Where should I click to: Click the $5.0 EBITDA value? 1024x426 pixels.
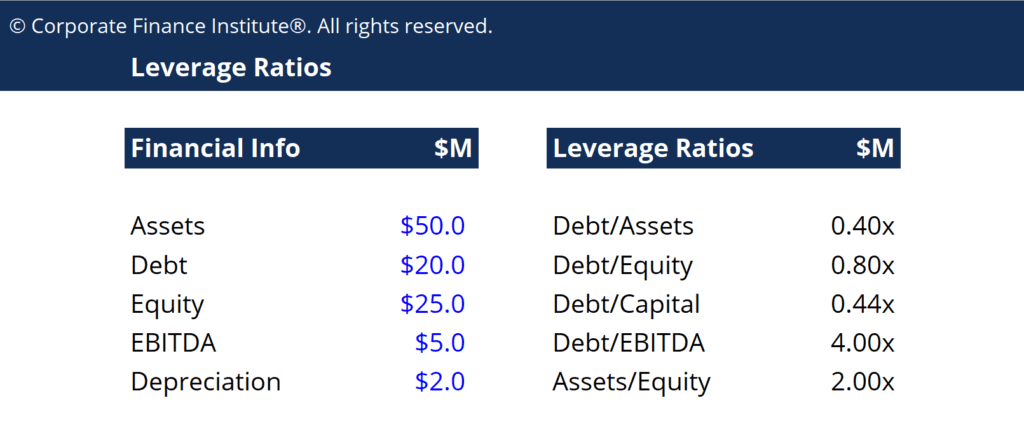[440, 343]
